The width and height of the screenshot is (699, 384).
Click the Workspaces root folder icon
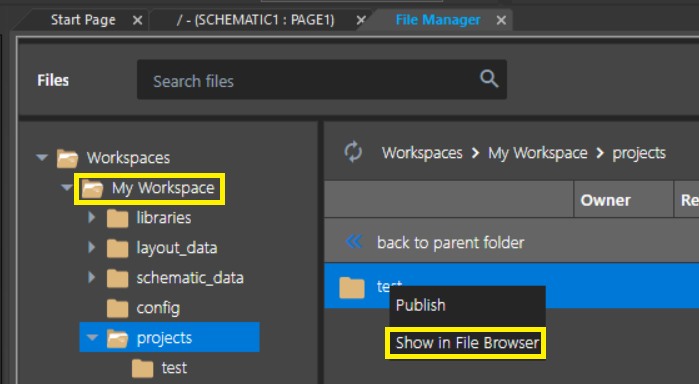click(67, 158)
